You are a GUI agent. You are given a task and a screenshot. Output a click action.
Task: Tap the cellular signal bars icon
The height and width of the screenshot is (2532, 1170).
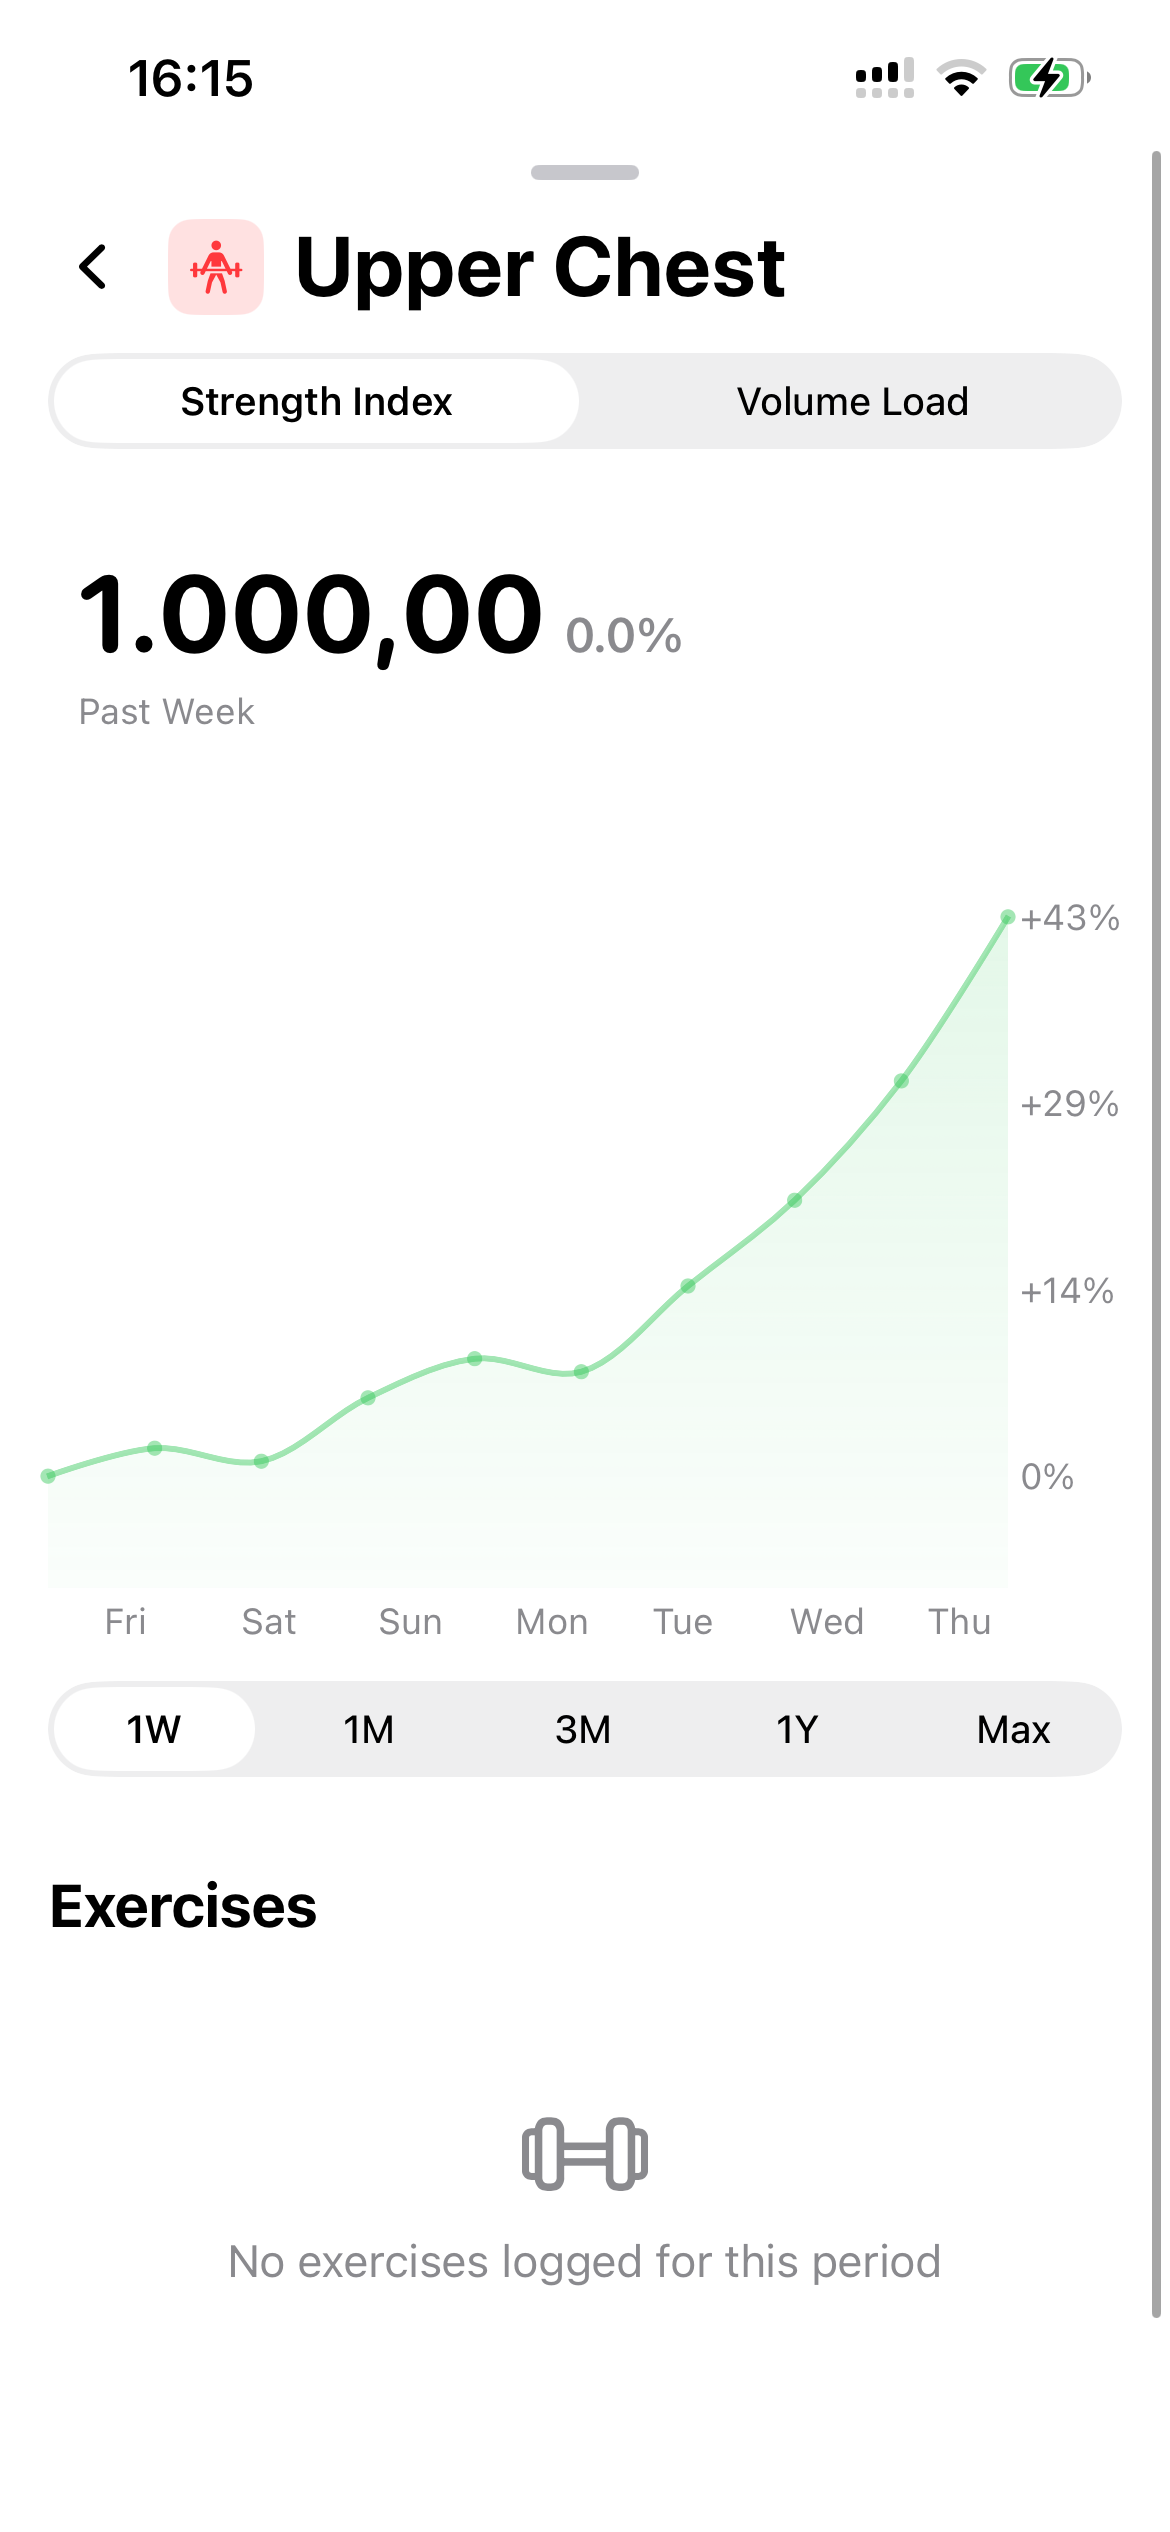(884, 79)
